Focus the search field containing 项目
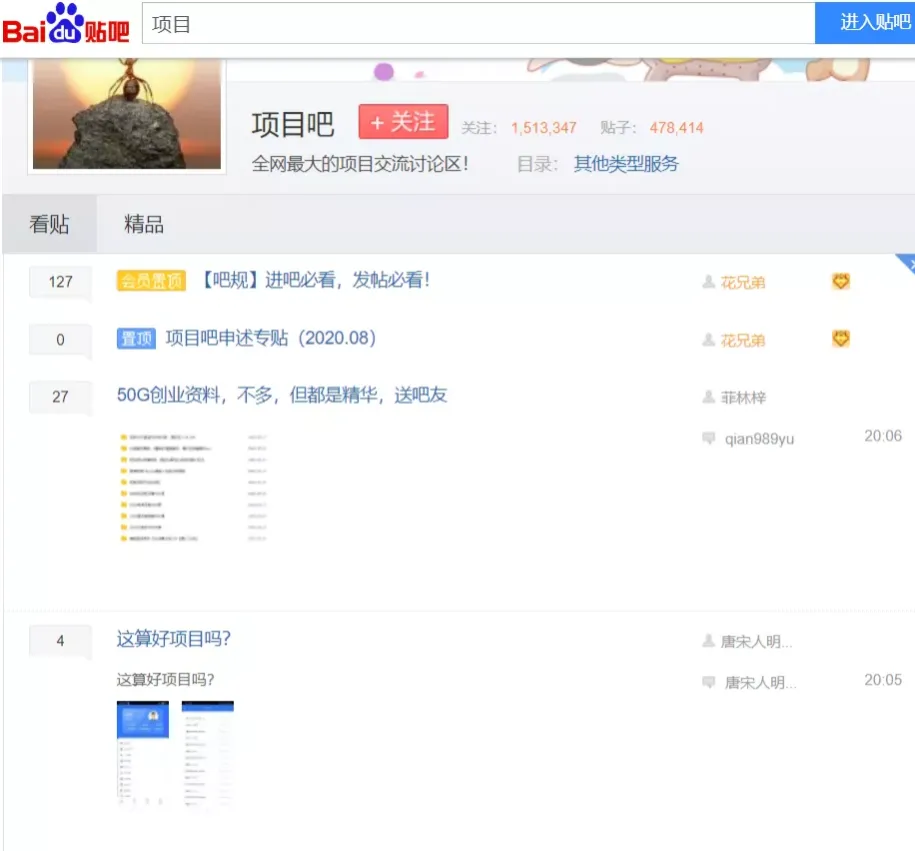This screenshot has width=915, height=851. click(x=478, y=23)
